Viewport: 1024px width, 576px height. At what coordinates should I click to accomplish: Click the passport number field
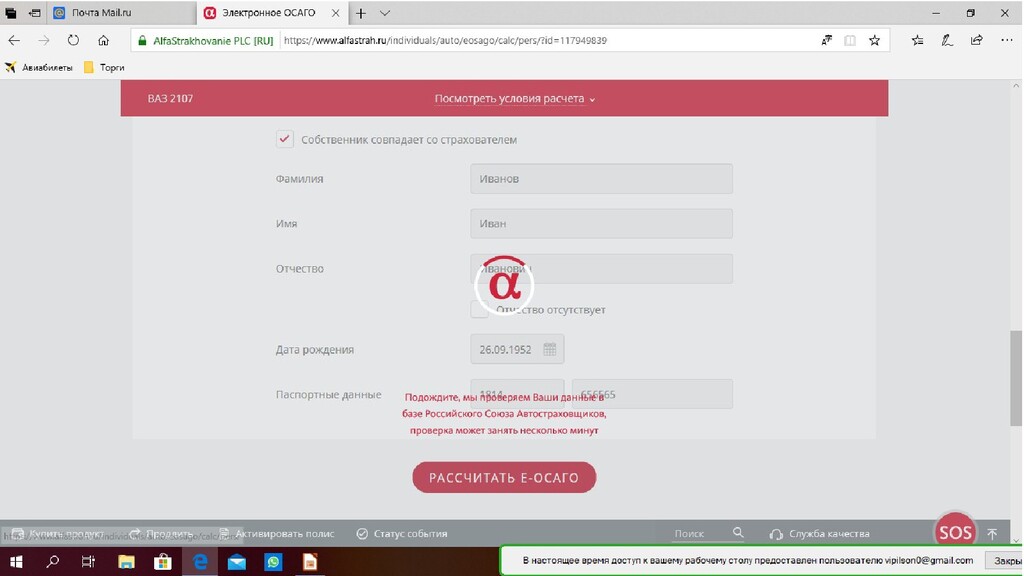[x=652, y=394]
